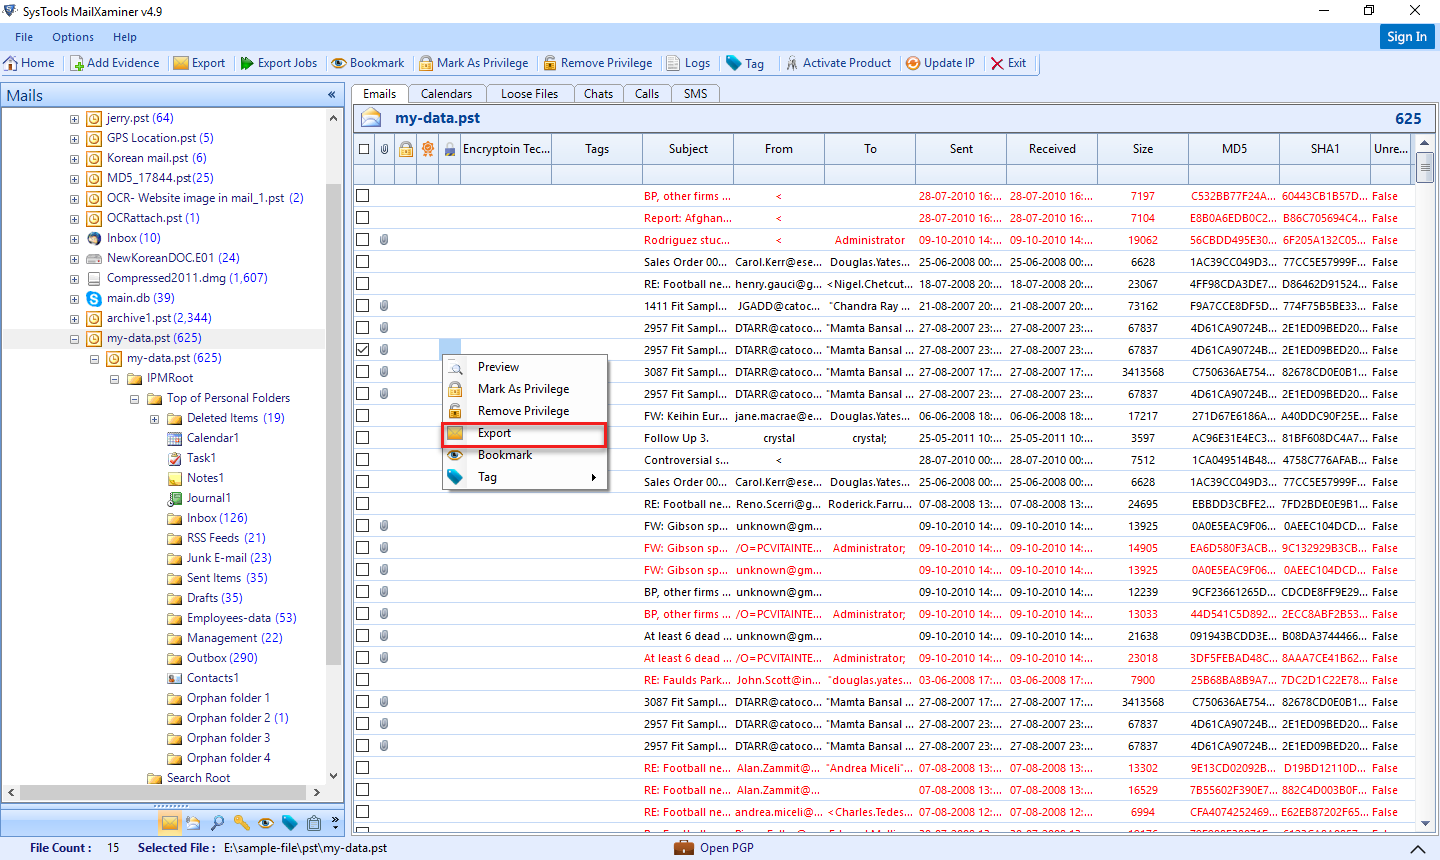This screenshot has height=860, width=1440.
Task: Switch to the Calendars tab
Action: pos(446,94)
